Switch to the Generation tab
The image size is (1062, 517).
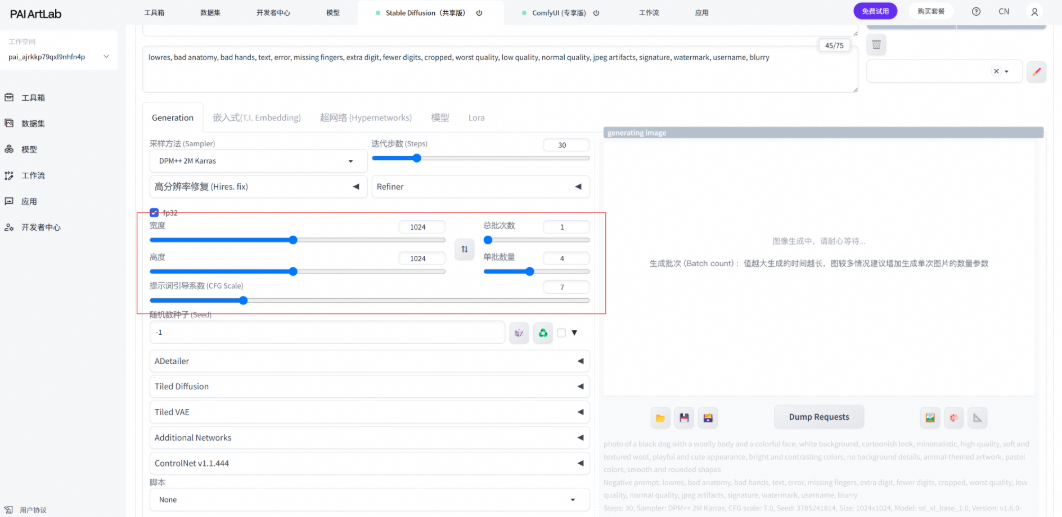[172, 117]
